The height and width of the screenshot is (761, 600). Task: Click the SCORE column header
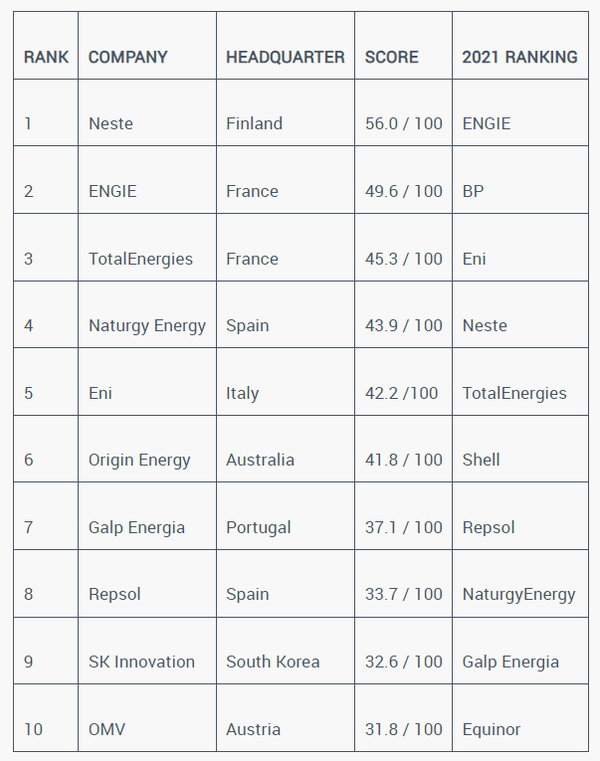click(392, 57)
